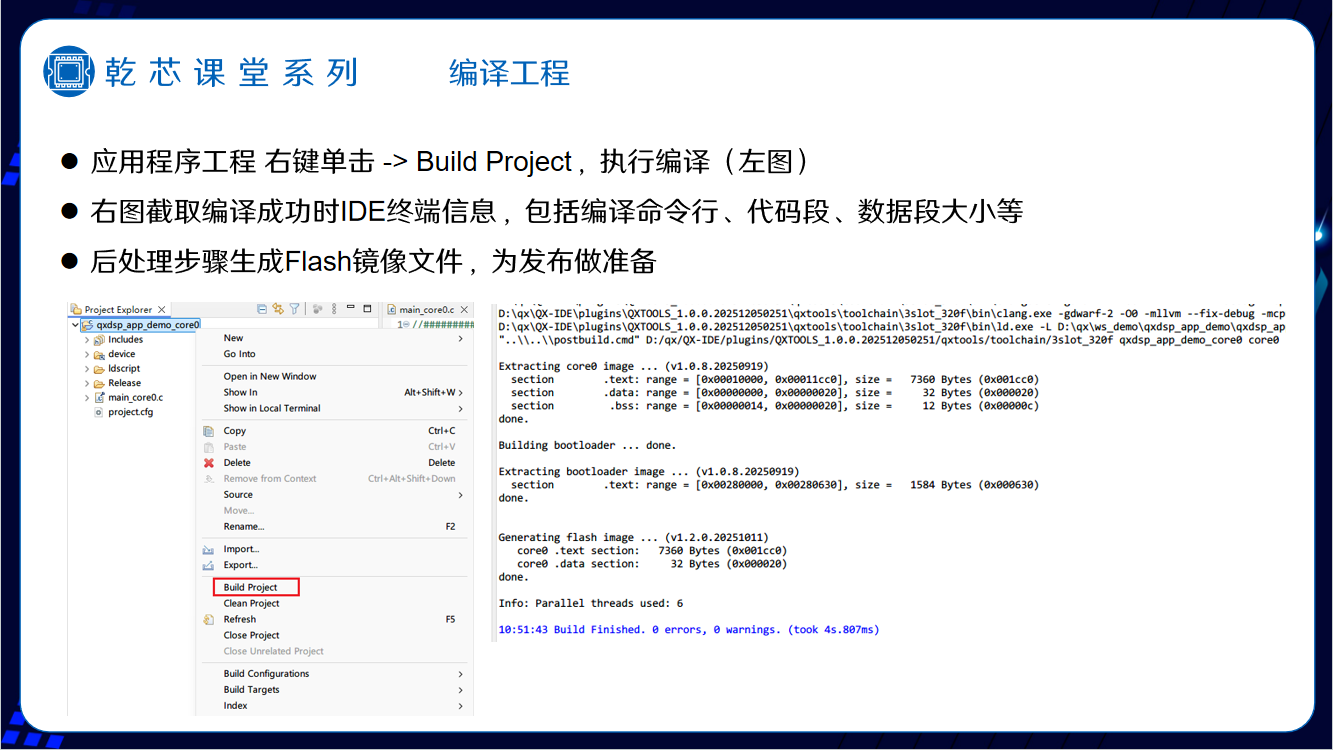Click 'Info: Parallel threads used: 6' line

[591, 603]
